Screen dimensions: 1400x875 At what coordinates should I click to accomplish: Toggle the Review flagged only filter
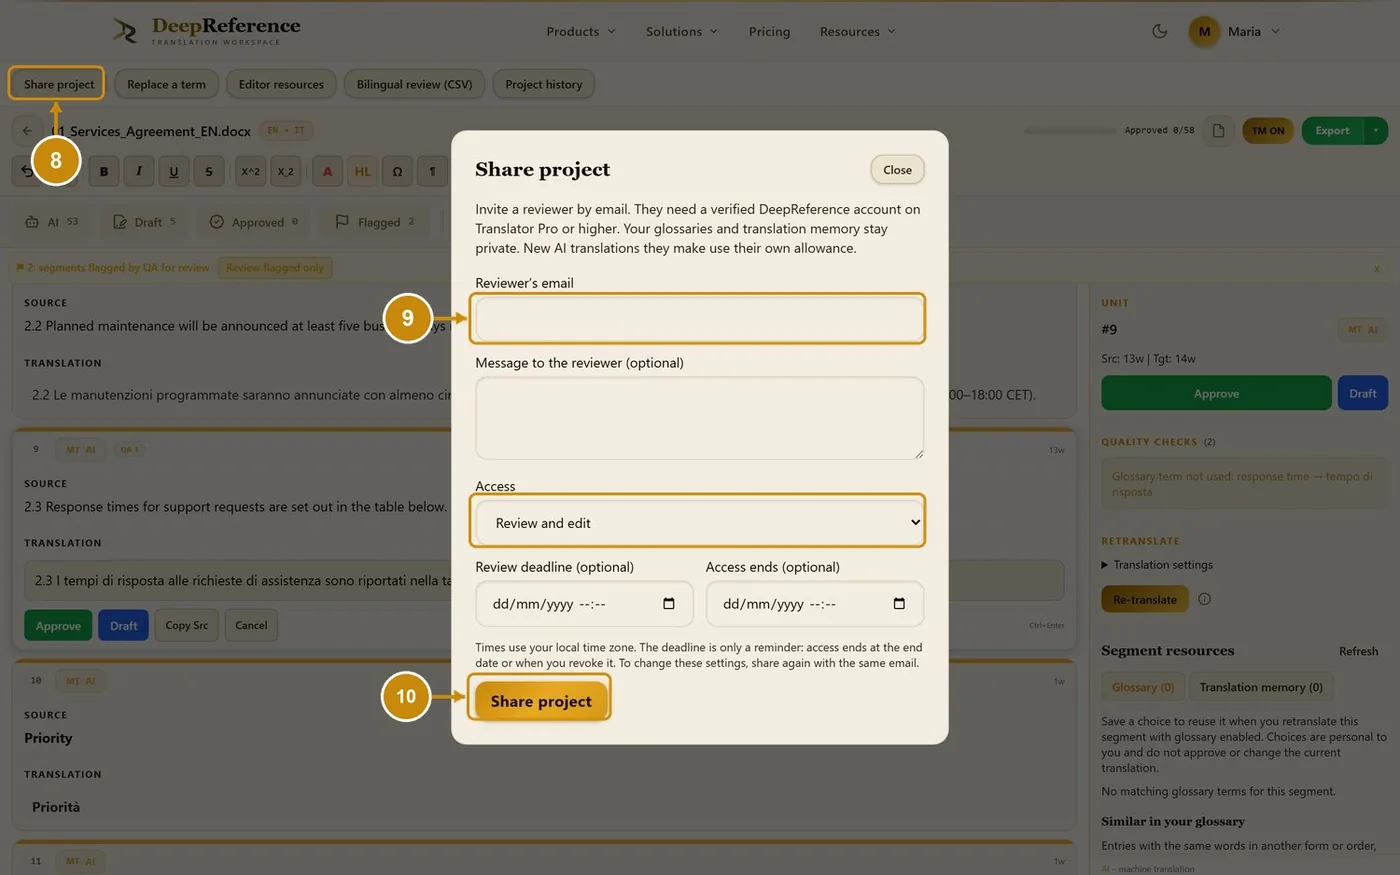275,267
